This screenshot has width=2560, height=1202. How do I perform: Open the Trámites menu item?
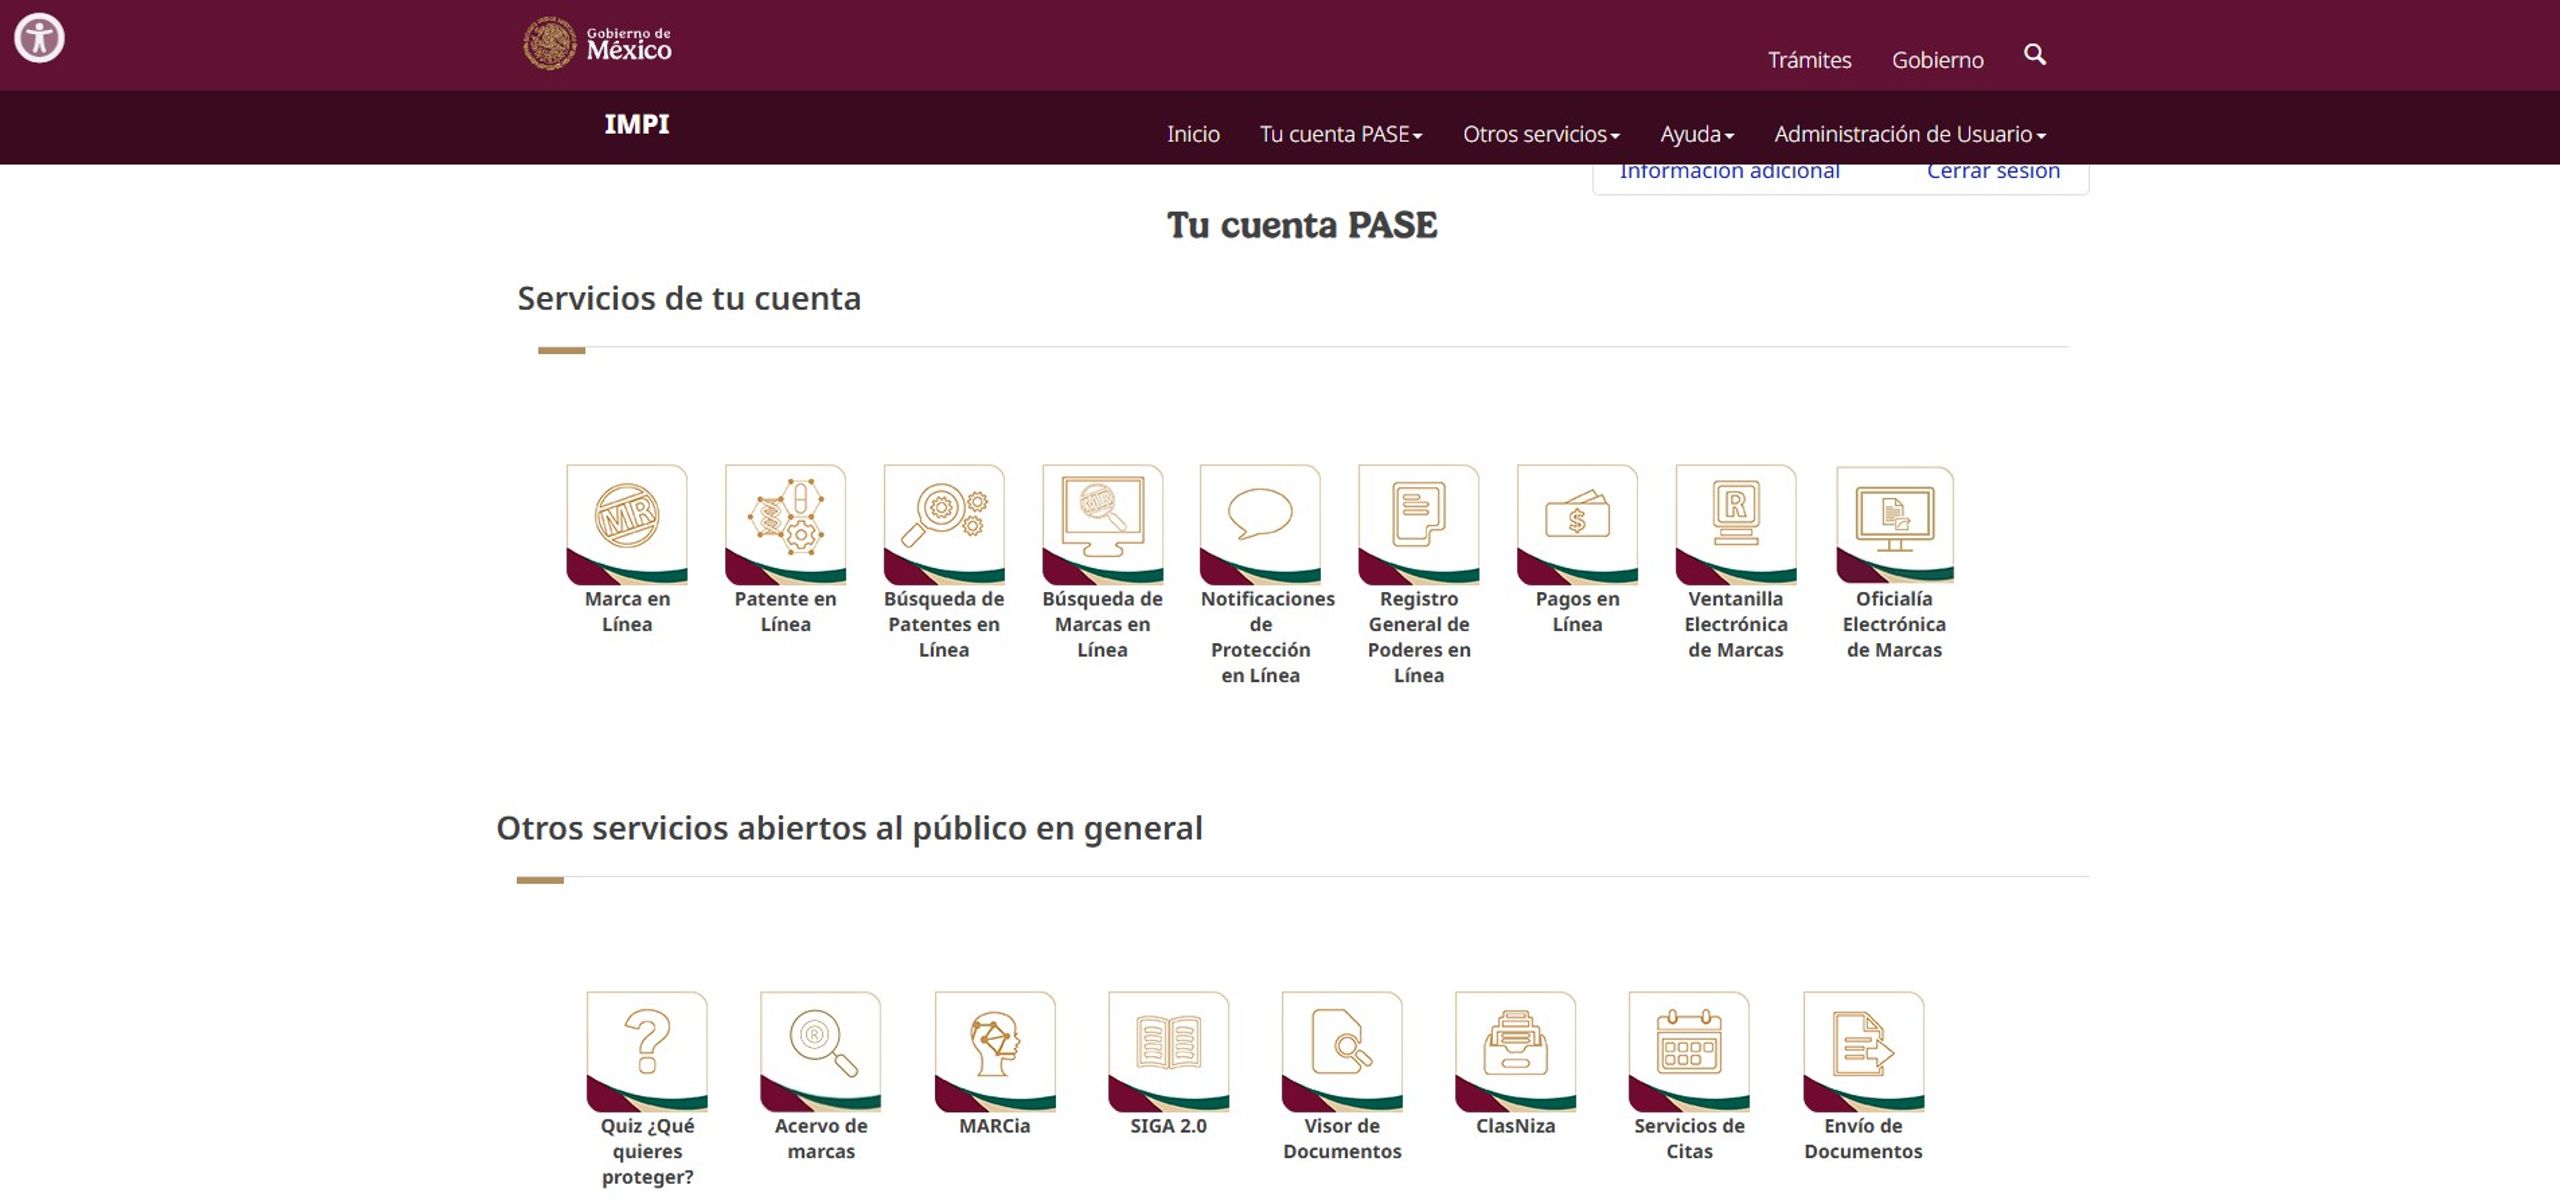pos(1809,60)
